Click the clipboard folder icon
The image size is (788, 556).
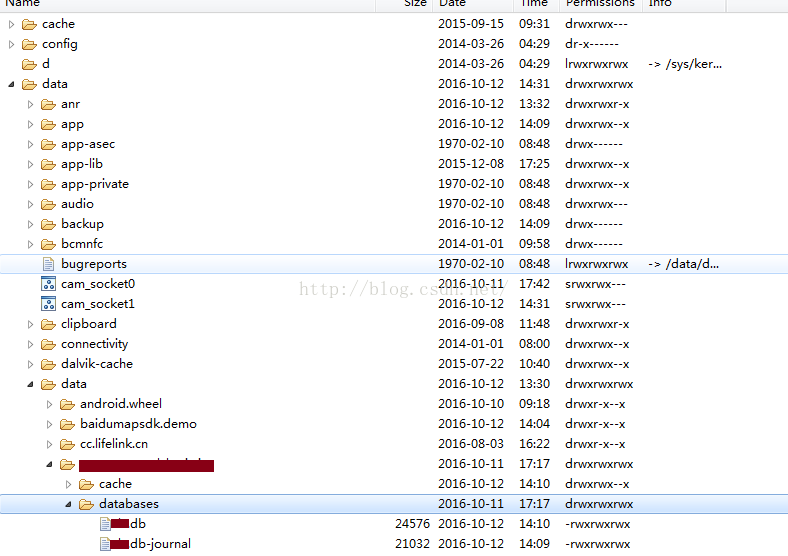tap(48, 324)
